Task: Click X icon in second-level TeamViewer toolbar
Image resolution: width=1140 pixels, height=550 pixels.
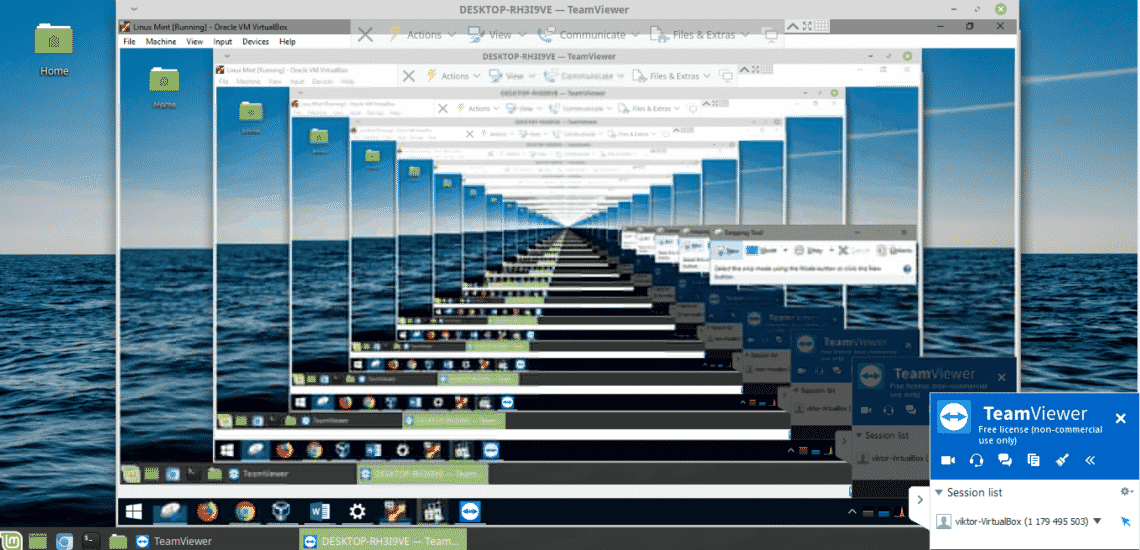Action: click(x=409, y=76)
